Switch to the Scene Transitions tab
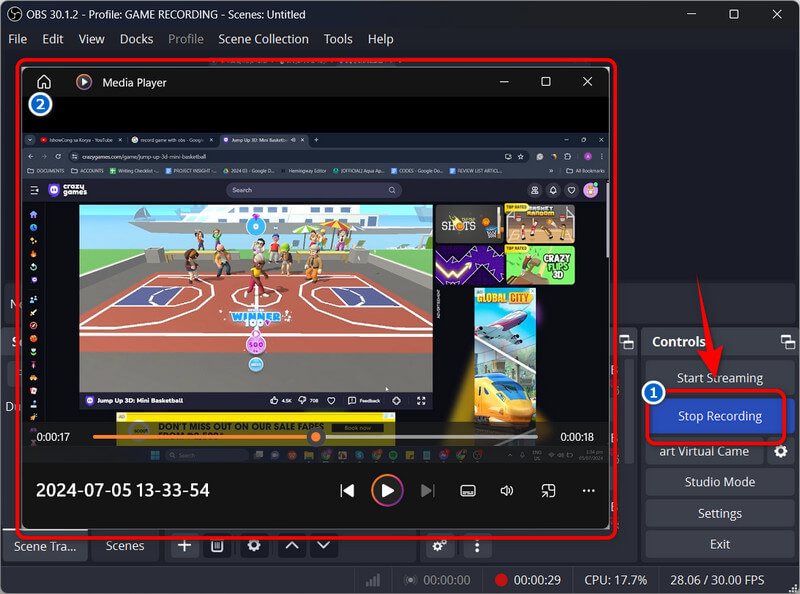This screenshot has height=594, width=800. (x=45, y=546)
